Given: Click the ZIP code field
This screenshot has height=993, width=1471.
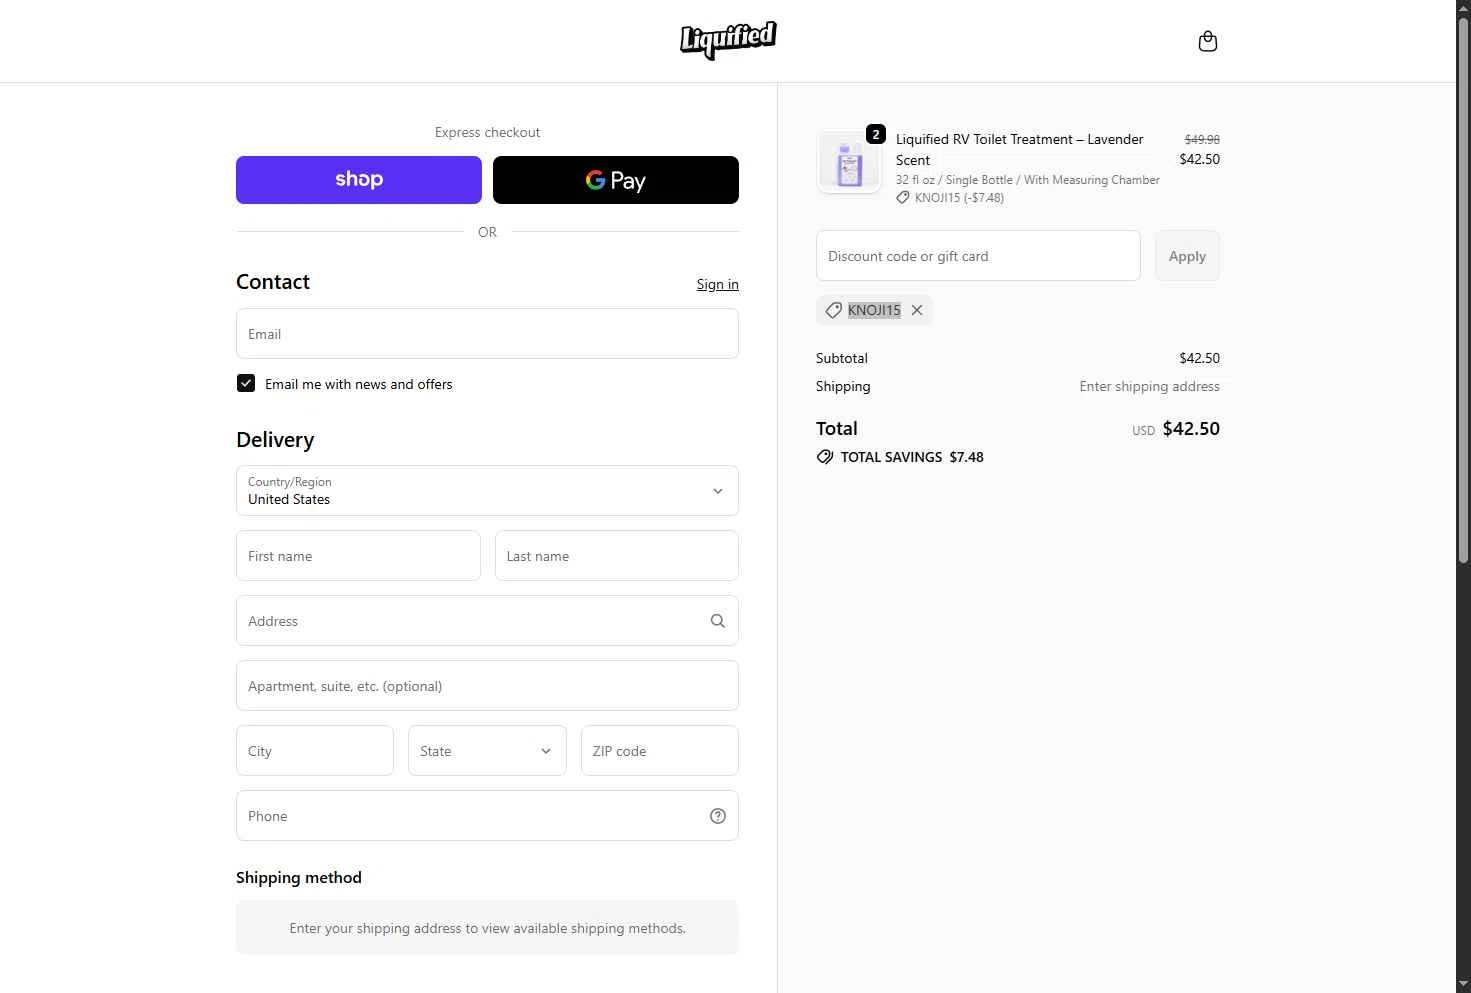Looking at the screenshot, I should pos(660,751).
